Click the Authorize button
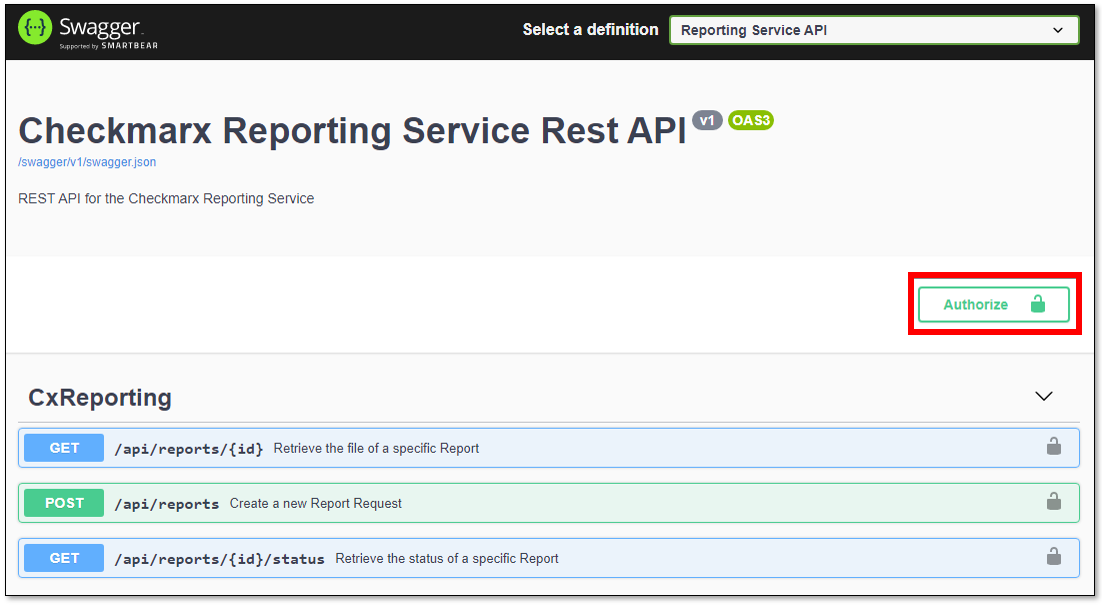 click(994, 304)
